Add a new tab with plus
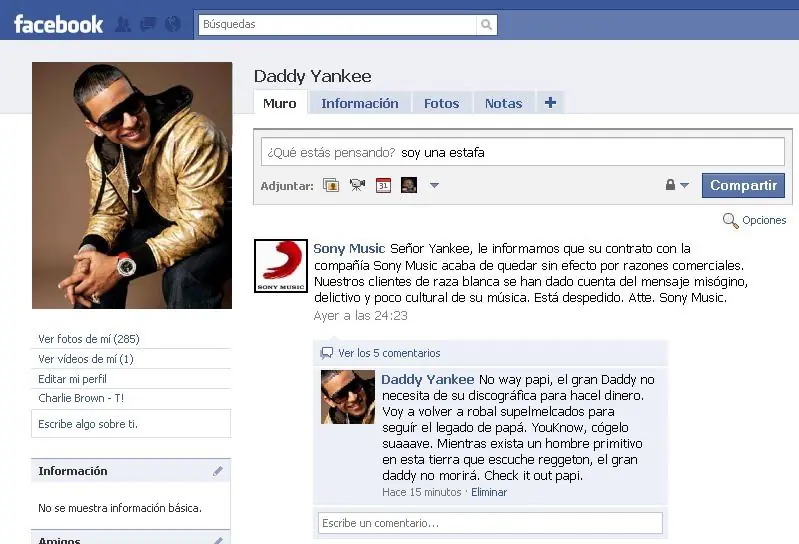Screen dimensions: 799x544 coord(550,102)
